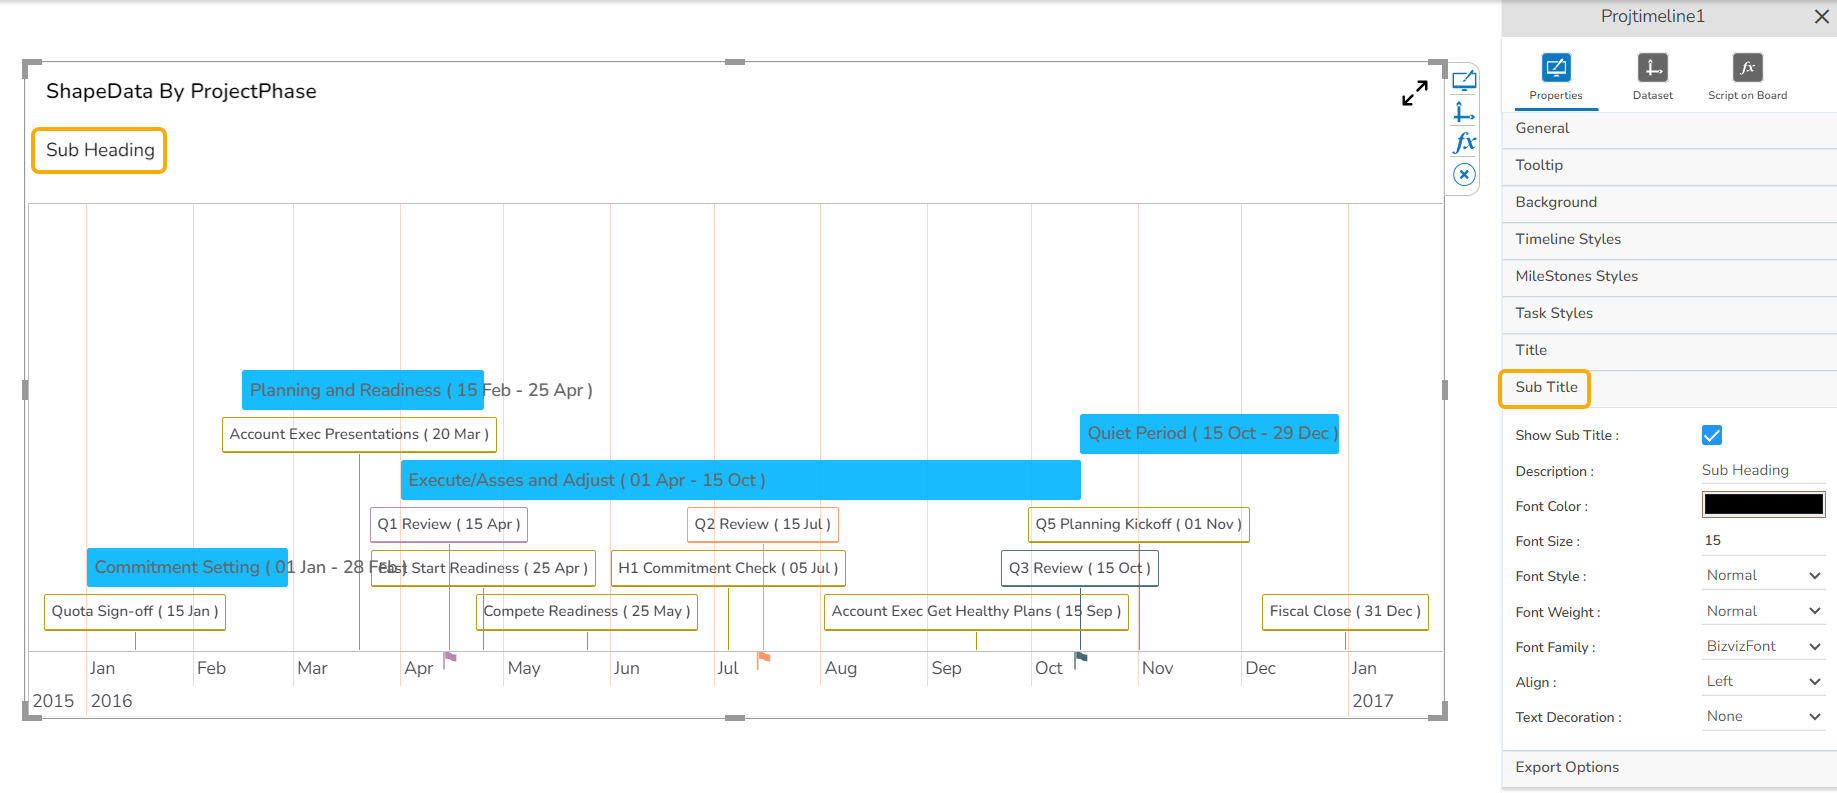Open the Font Weight dropdown
This screenshot has width=1837, height=793.
pos(1763,611)
